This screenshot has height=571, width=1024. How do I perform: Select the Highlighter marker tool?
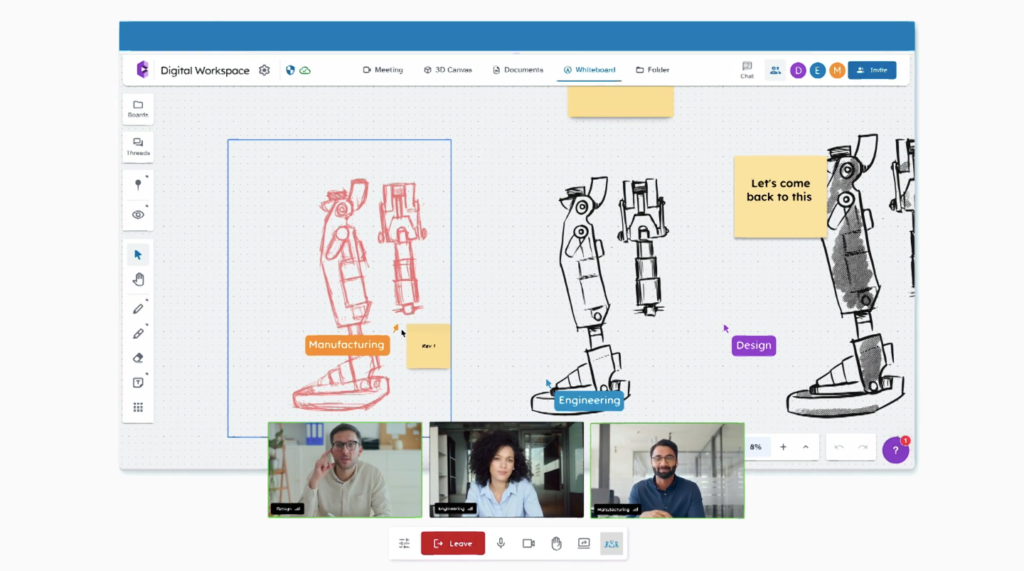click(138, 333)
